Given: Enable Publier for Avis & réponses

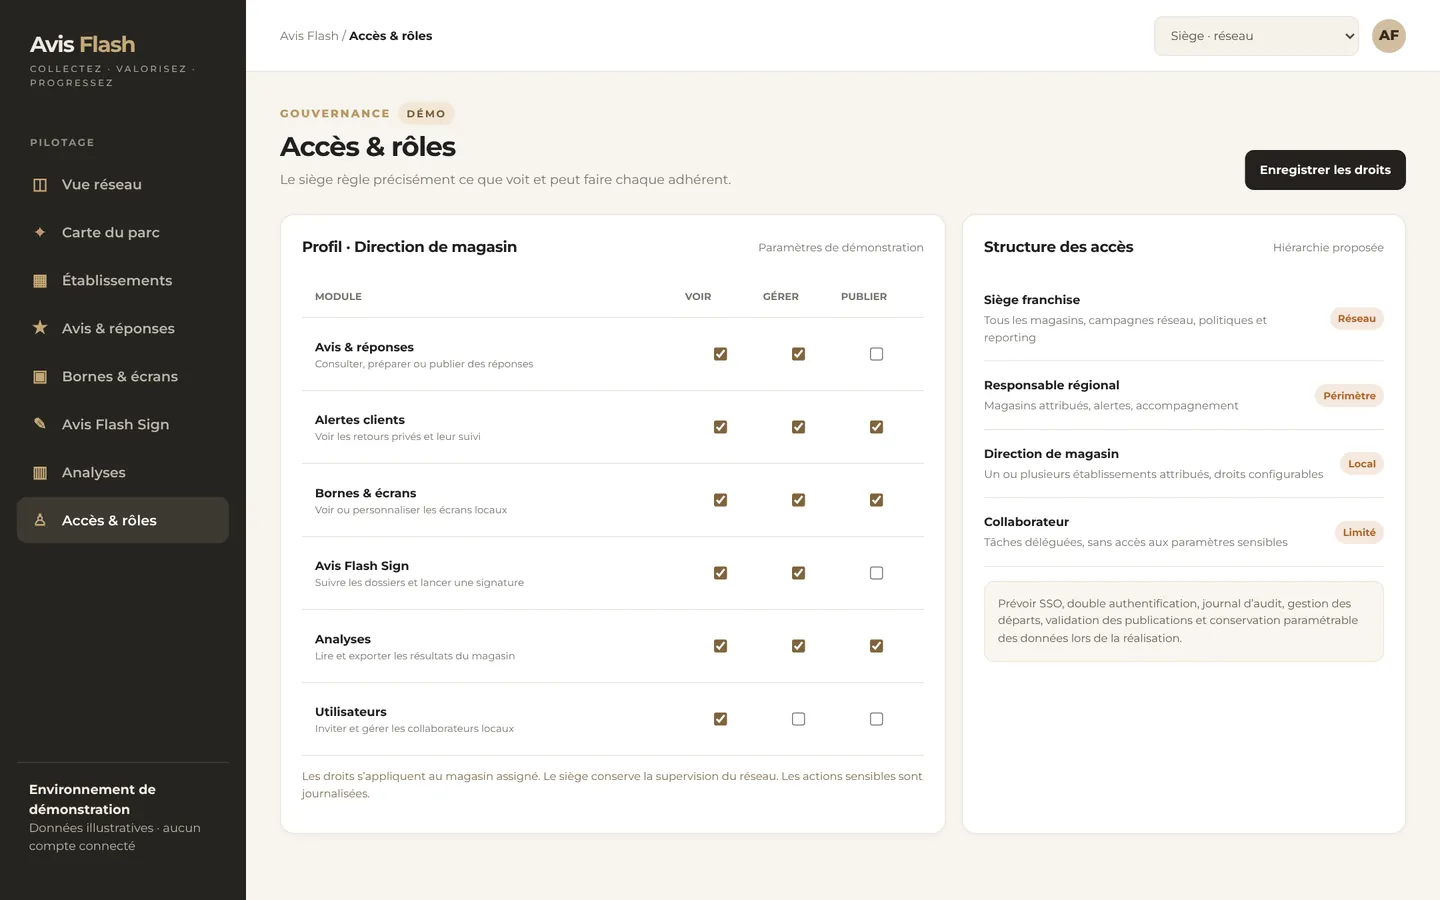Looking at the screenshot, I should click(x=876, y=354).
